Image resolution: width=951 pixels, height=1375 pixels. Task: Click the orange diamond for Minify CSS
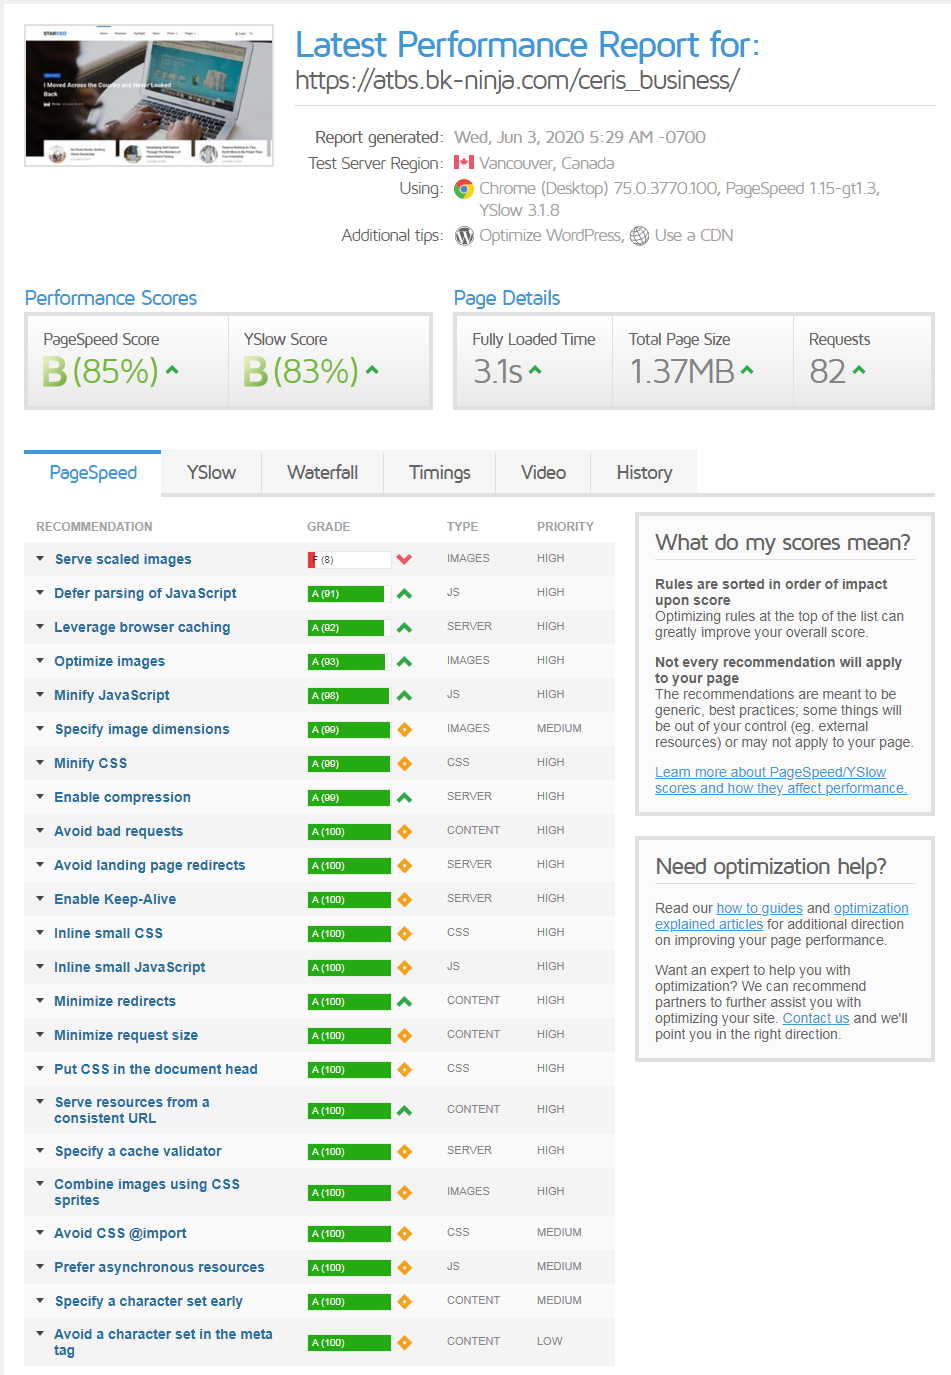coord(404,764)
